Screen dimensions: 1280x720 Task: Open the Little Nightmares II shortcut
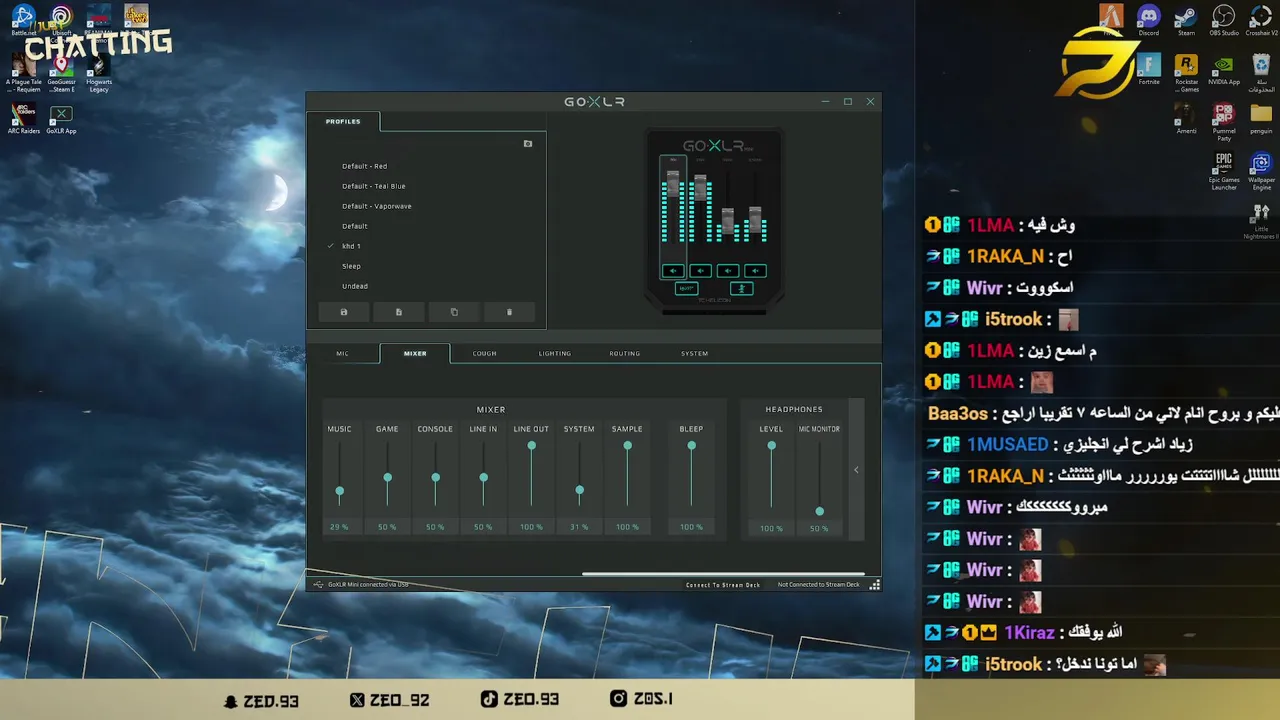(1261, 222)
